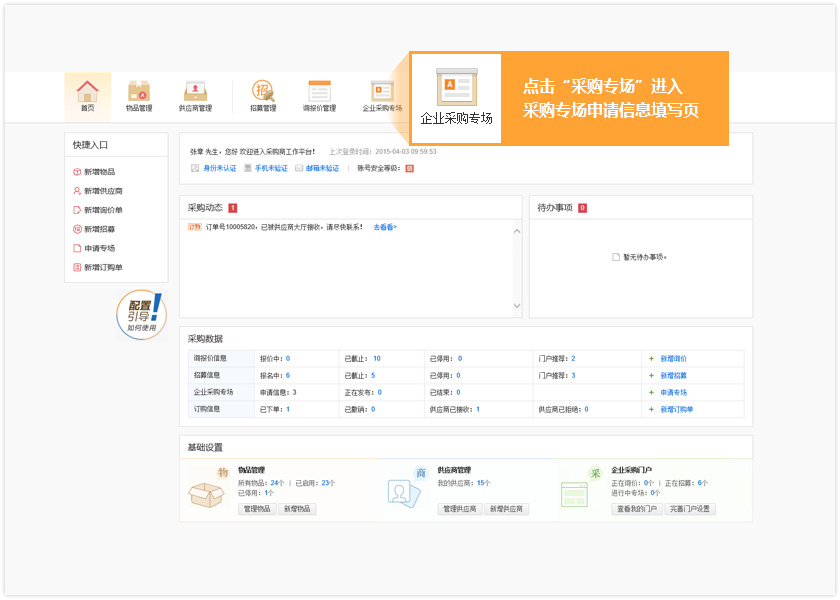Screen dimensions: 840x600
Task: Open 报价中 count 0 in 询报价信息 row
Action: coord(288,358)
